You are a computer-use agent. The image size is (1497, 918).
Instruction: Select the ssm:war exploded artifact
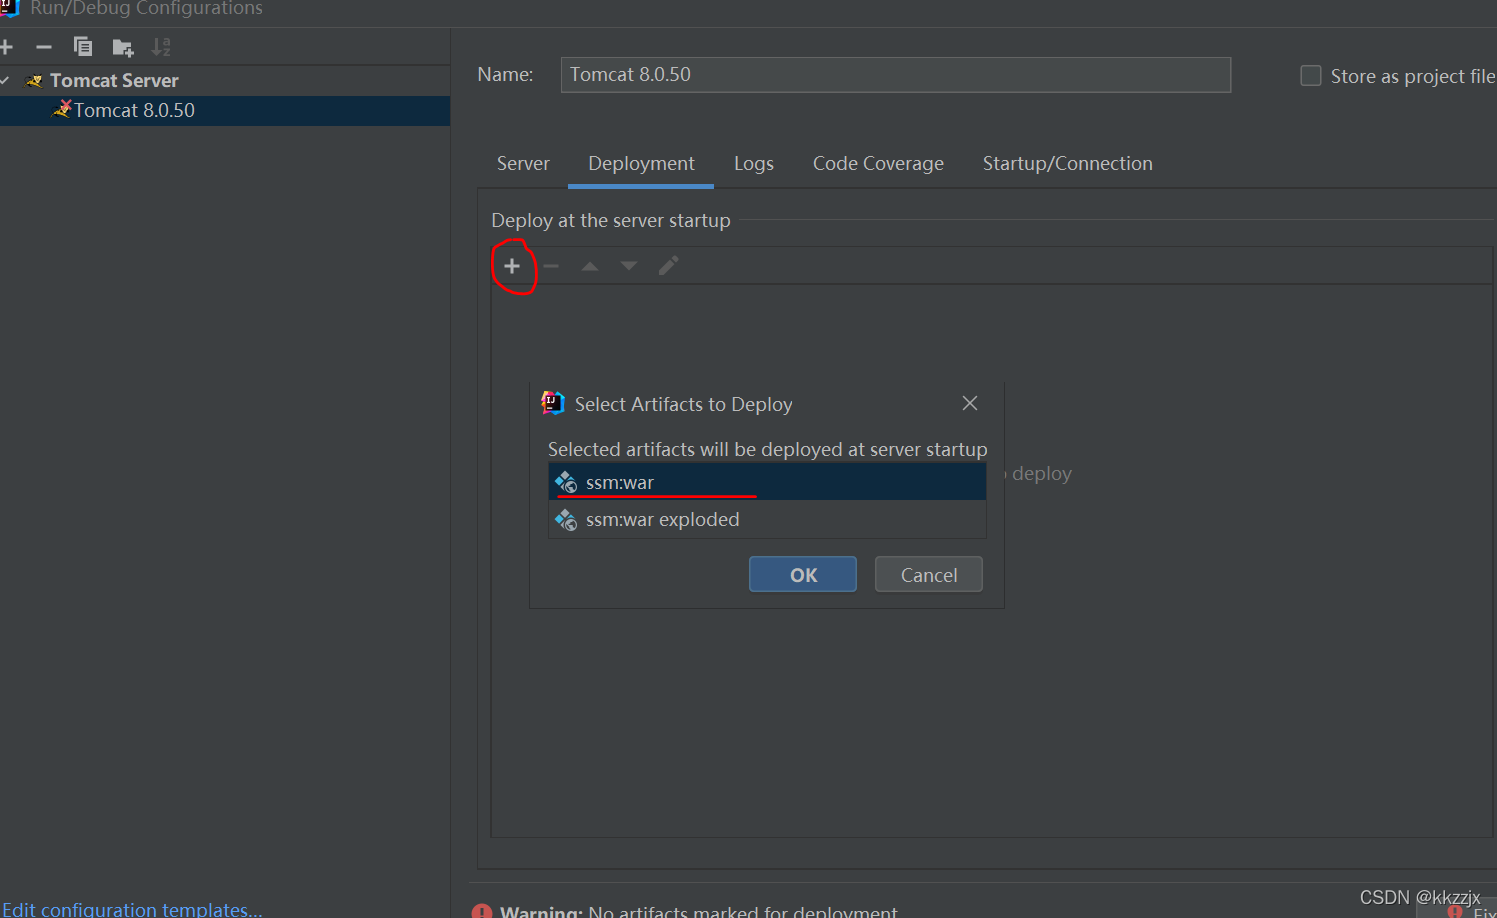[767, 519]
